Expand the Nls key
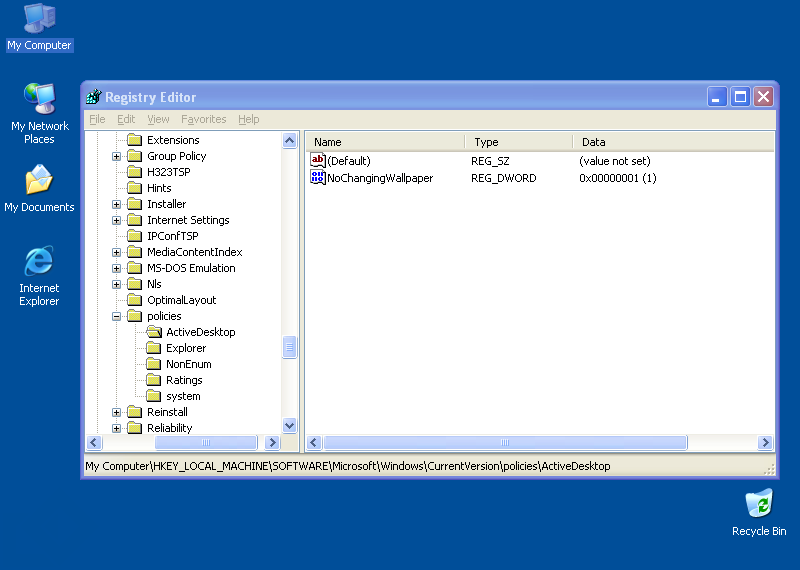The width and height of the screenshot is (800, 570). tap(116, 284)
